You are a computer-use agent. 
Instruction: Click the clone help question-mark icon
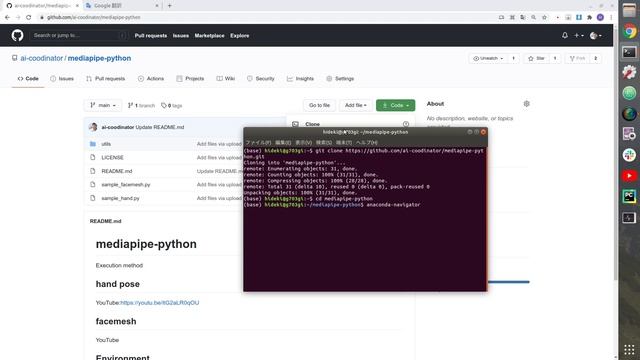coord(406,124)
